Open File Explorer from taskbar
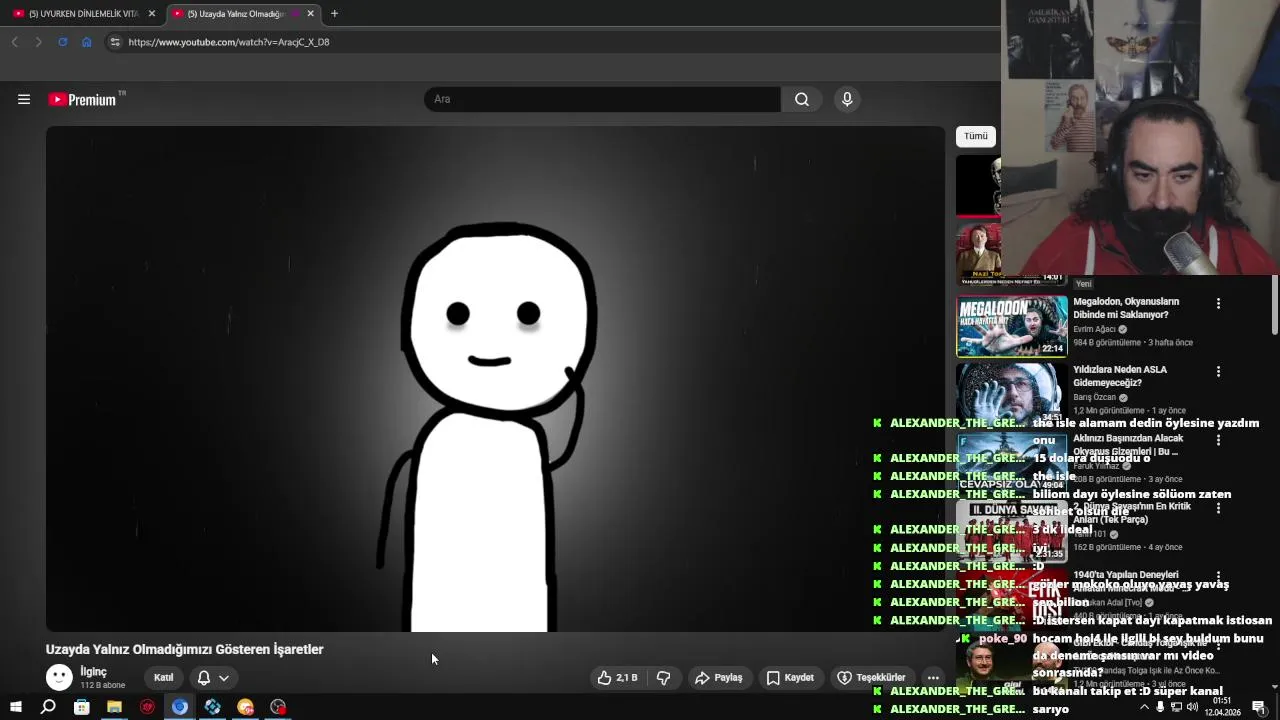 [114, 707]
